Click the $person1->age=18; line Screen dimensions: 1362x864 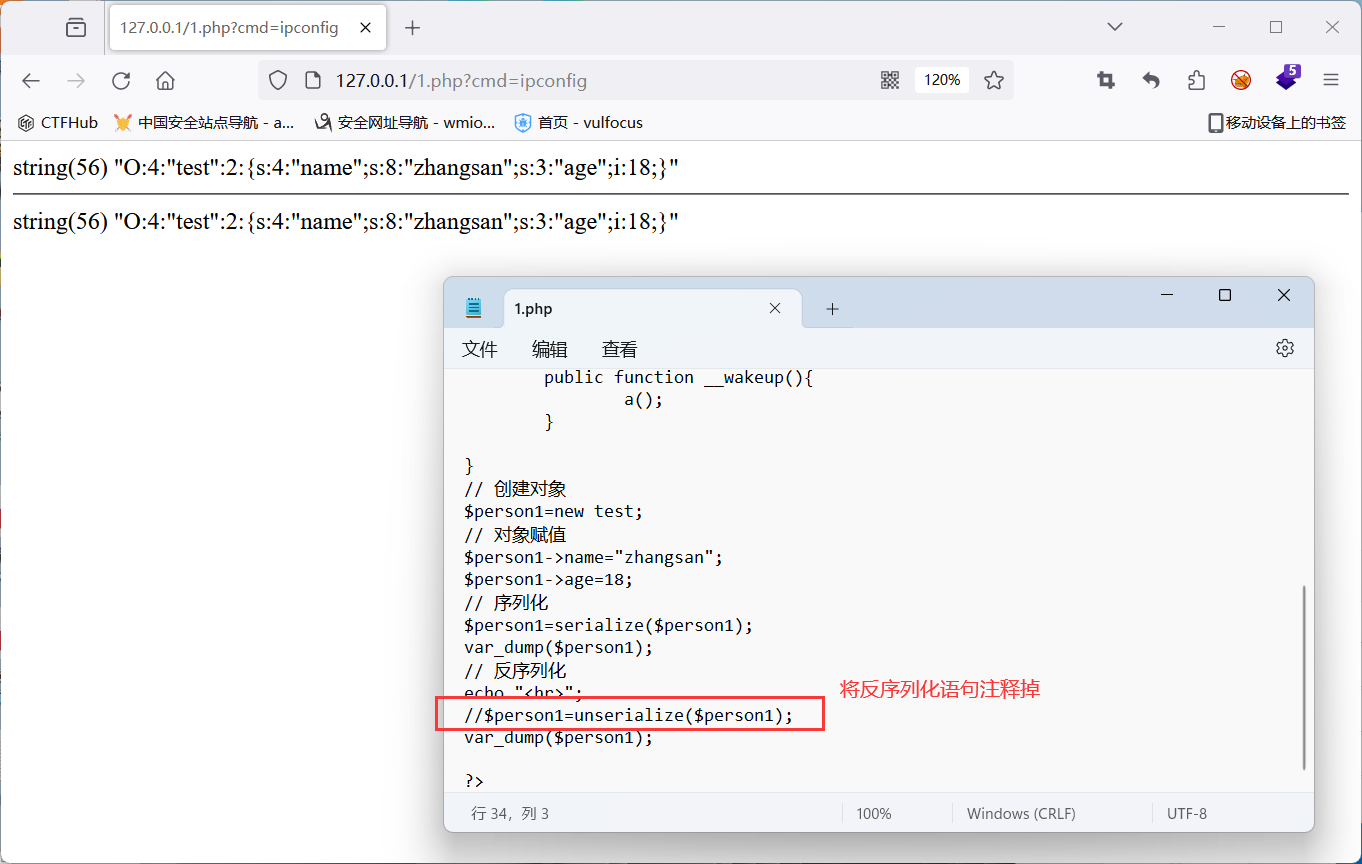[549, 579]
